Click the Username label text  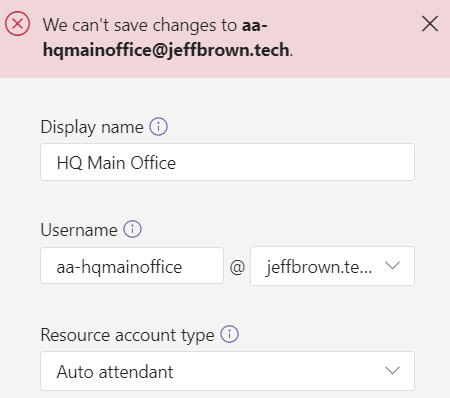79,230
